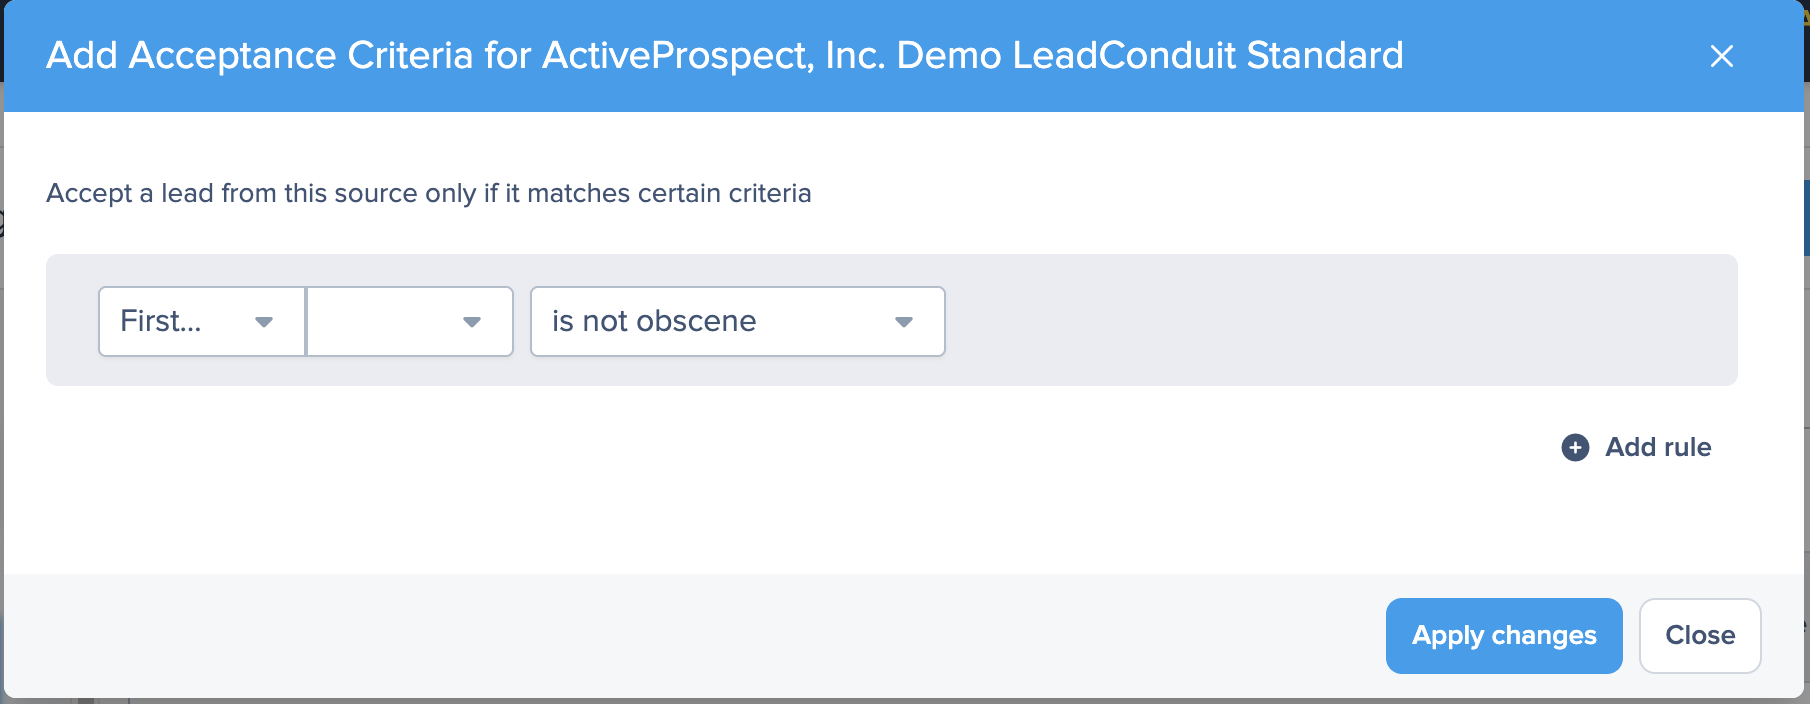
Task: Select the "First..." label text in the field selector
Action: pyautogui.click(x=161, y=321)
